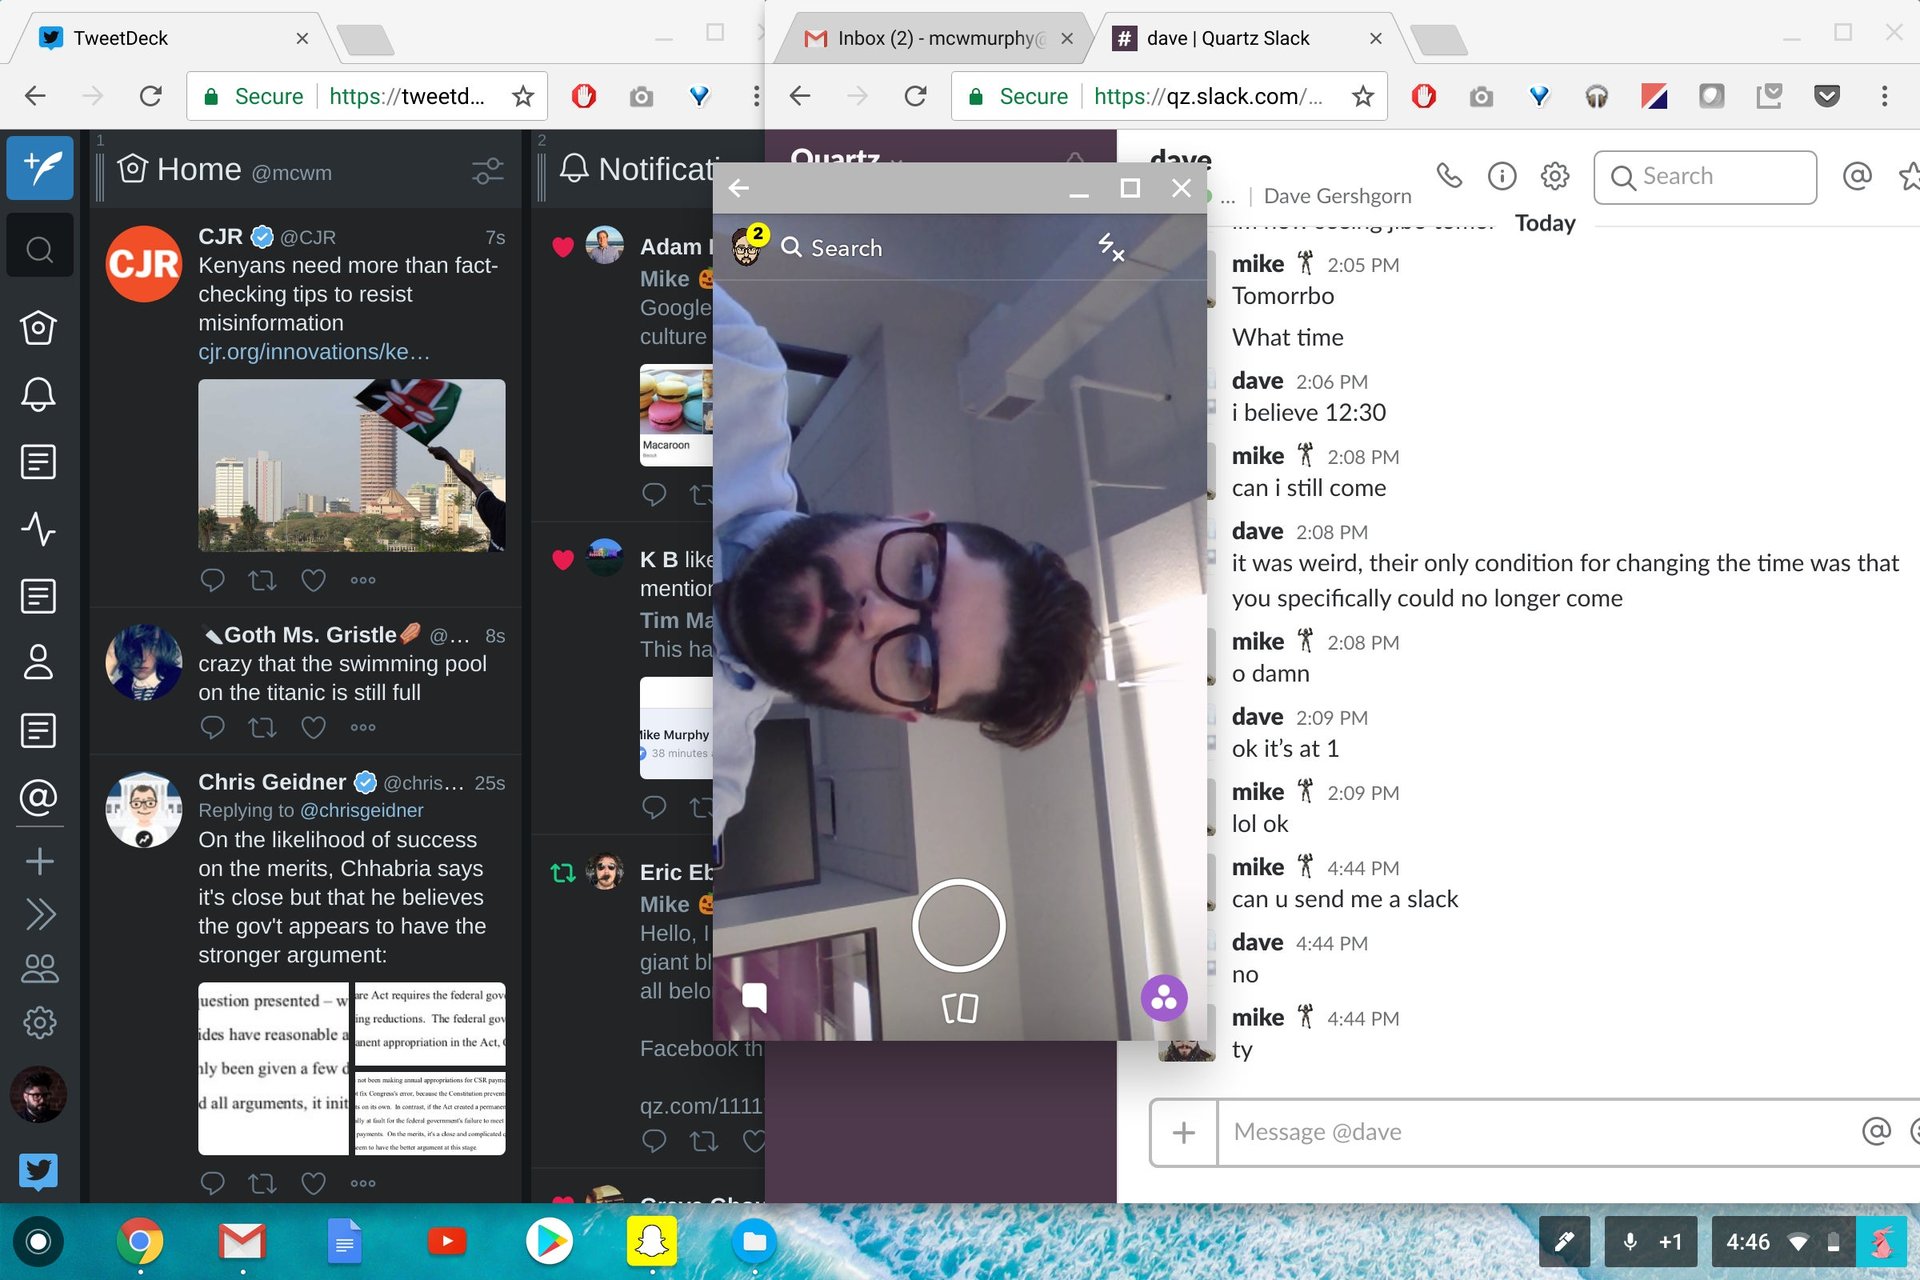Retweet the CJR tweet
Screen dimensions: 1920x1280
(262, 580)
